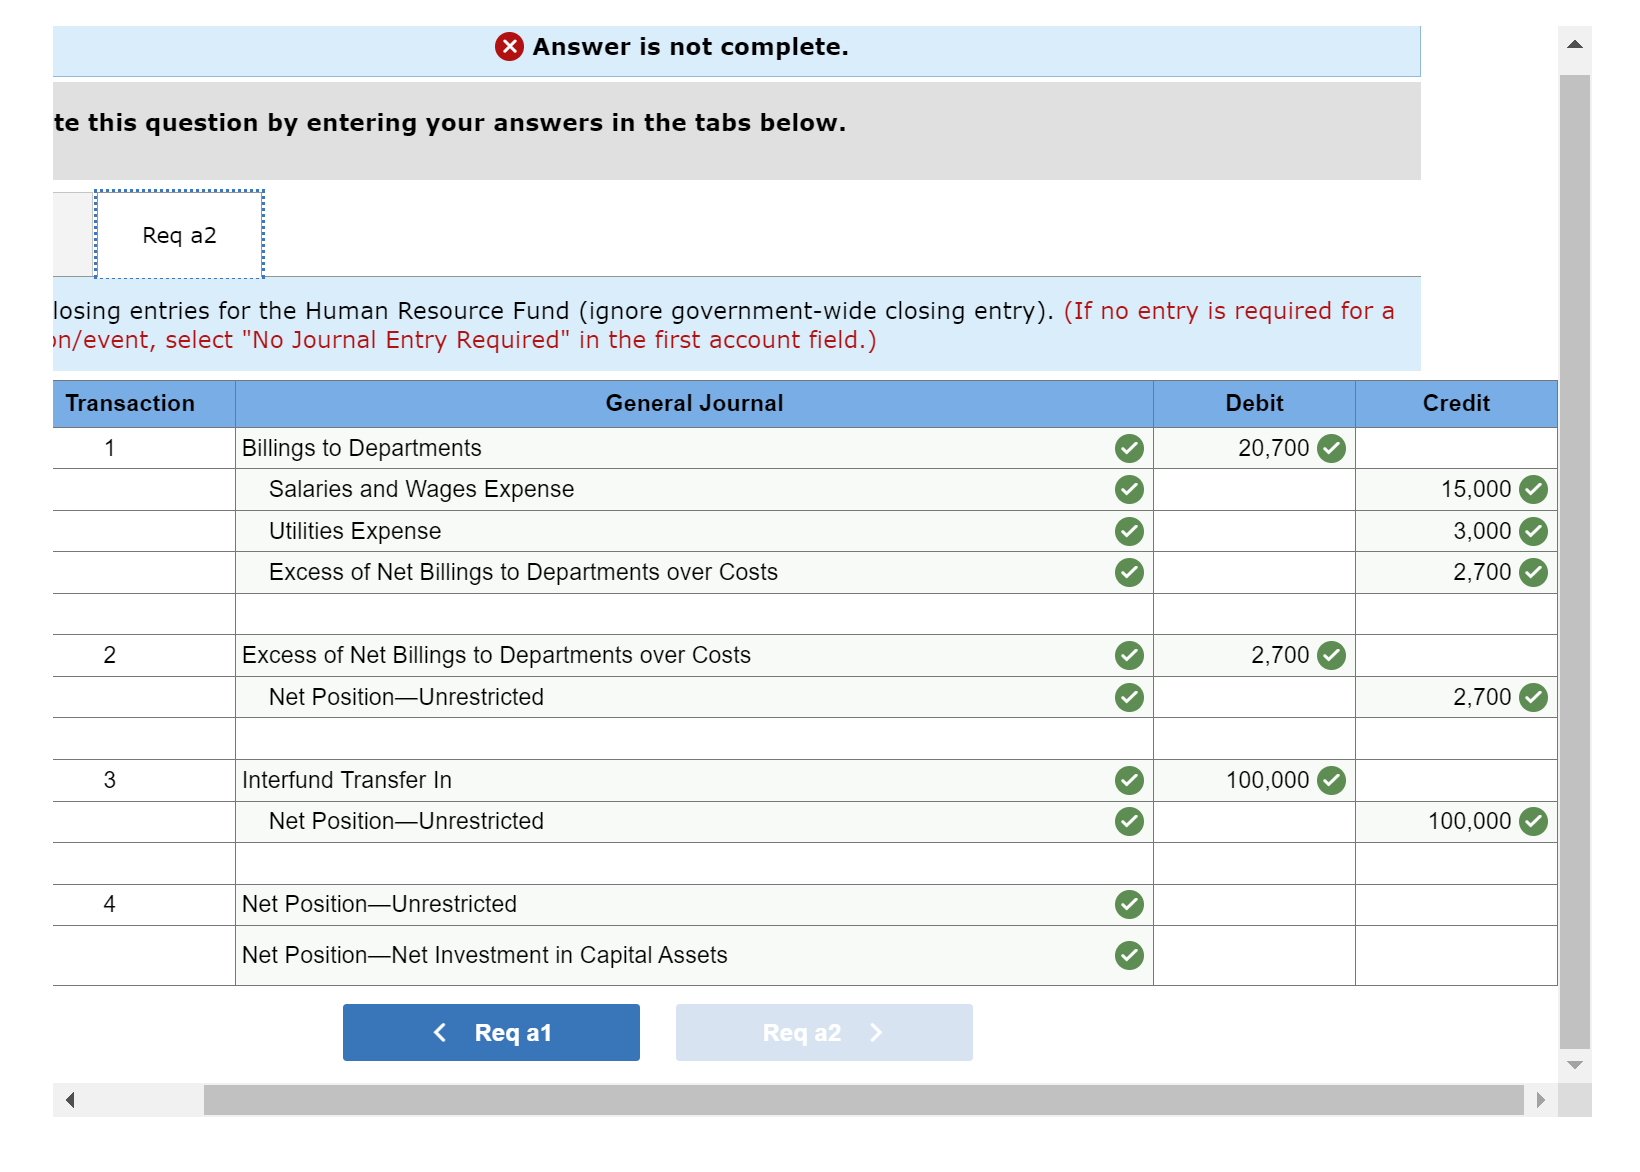Click checkmark beside transaction 4 Net Position—Unrestricted
This screenshot has height=1172, width=1640.
(1129, 904)
